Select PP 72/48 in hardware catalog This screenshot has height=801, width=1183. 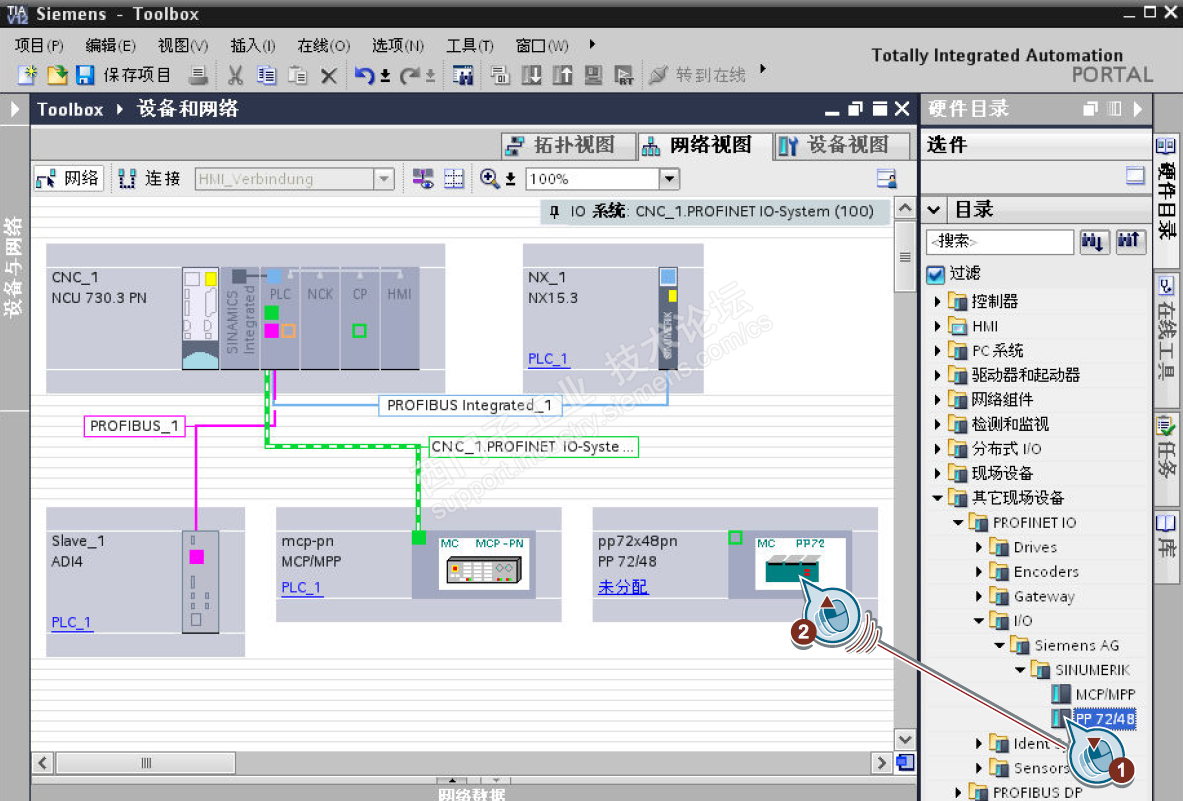tap(1105, 718)
